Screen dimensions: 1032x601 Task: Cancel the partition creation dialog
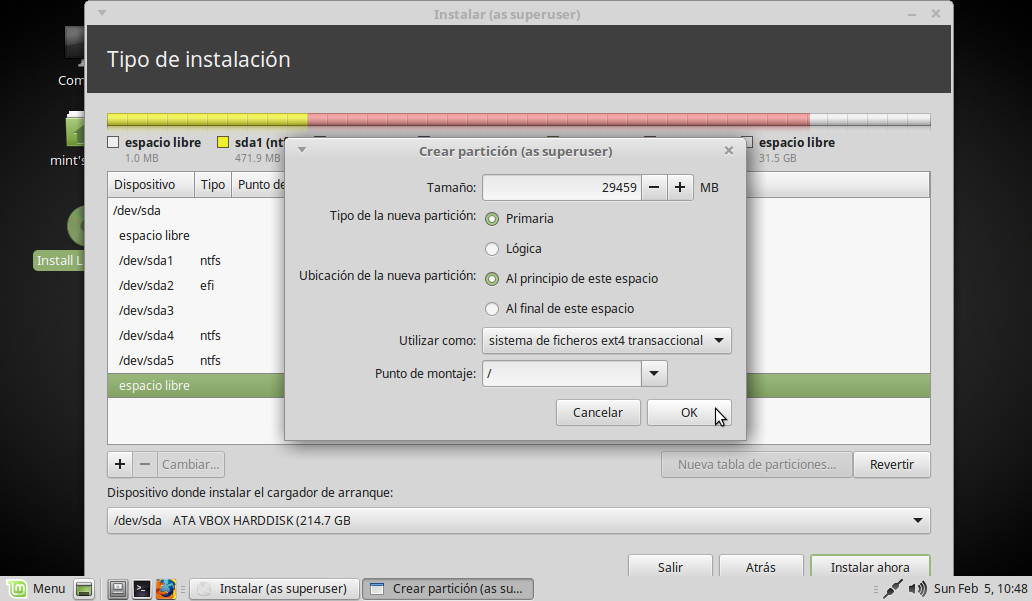pos(597,412)
